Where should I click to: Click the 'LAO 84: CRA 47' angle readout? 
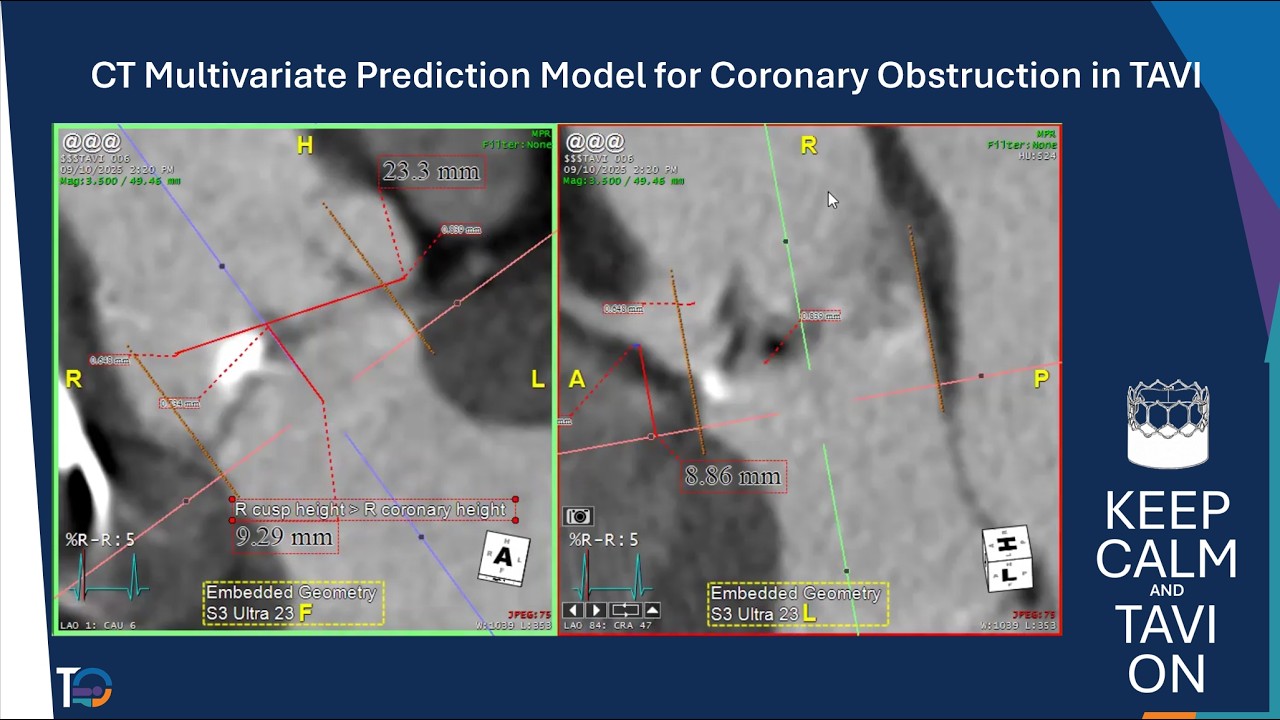point(610,626)
